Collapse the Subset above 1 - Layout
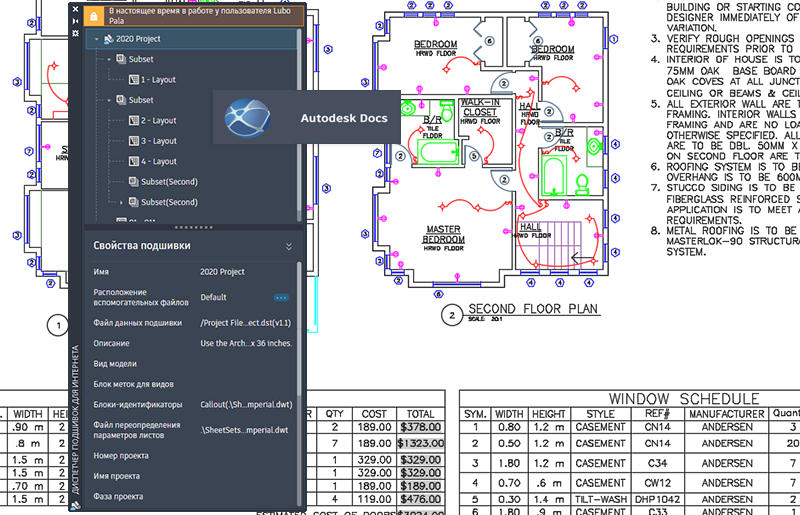The width and height of the screenshot is (800, 515). [x=109, y=59]
